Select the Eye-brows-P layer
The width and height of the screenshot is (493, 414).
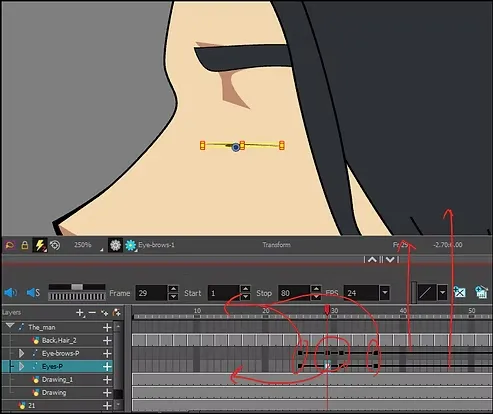[x=61, y=353]
